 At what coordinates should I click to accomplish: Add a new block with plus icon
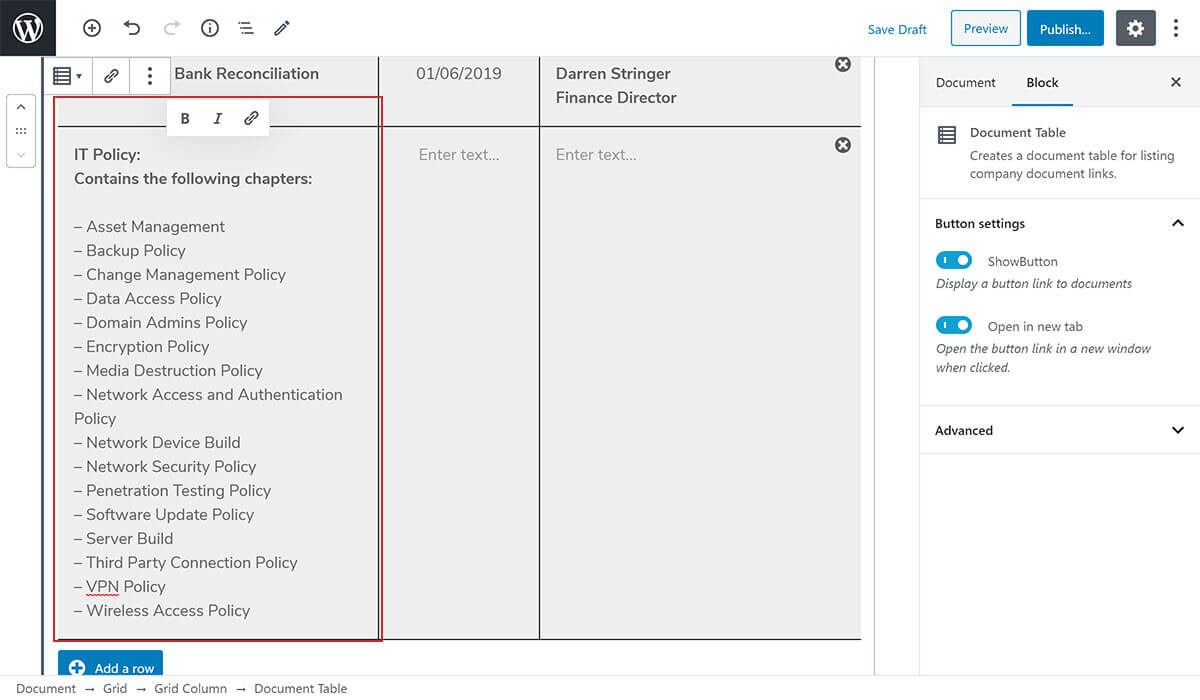pyautogui.click(x=92, y=28)
